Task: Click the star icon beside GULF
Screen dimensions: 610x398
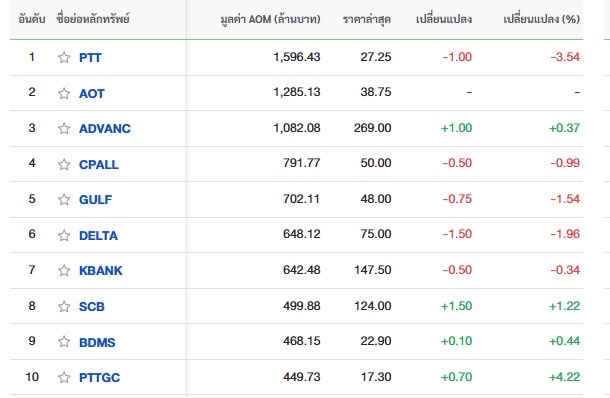Action: coord(64,200)
